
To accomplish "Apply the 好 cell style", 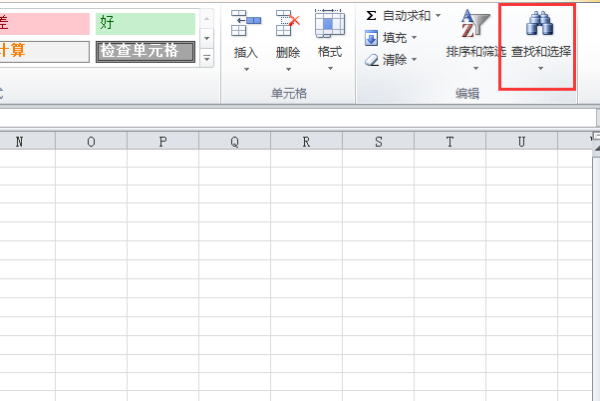I will click(x=145, y=23).
